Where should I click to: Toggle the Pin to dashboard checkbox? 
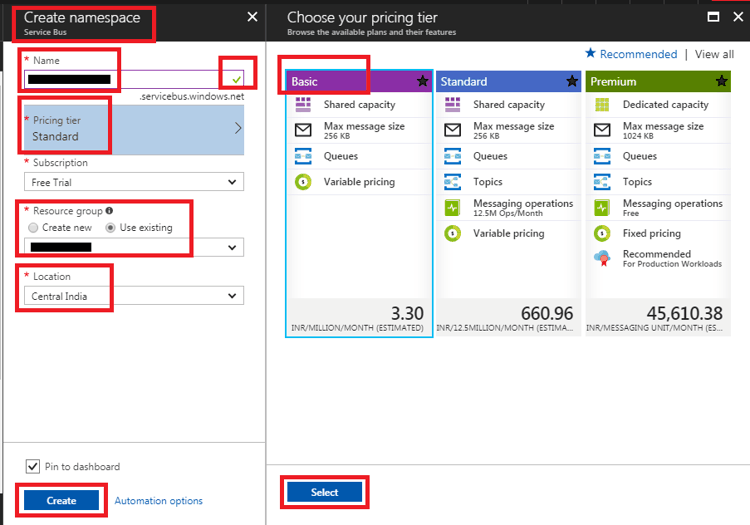[32, 467]
